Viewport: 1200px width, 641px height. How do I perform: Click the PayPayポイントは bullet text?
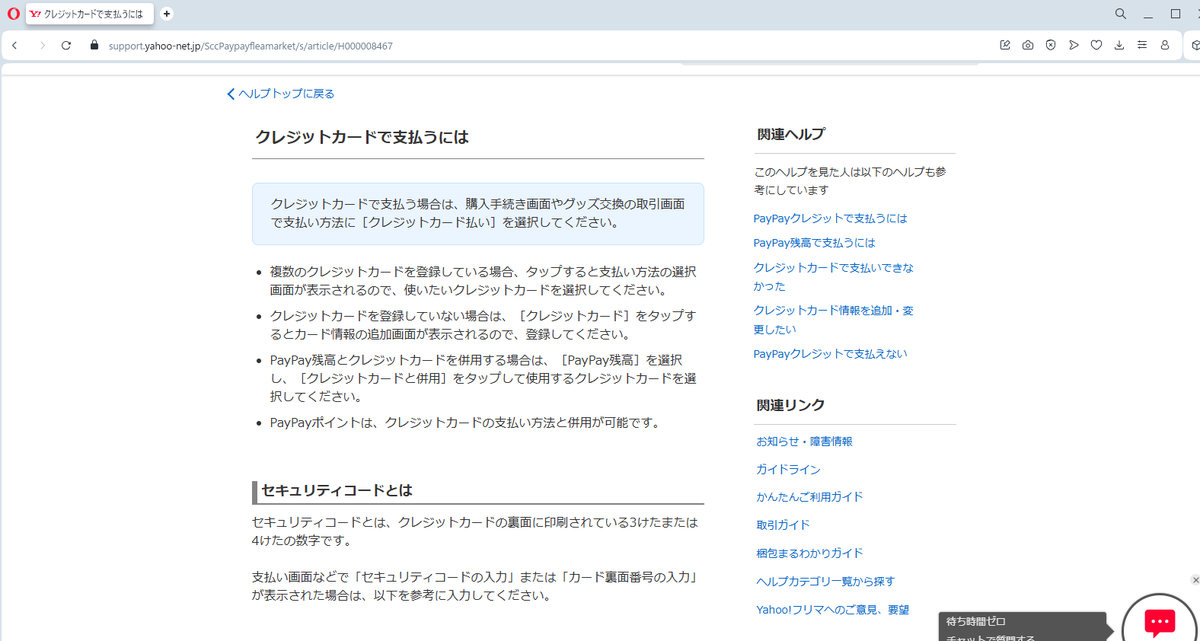tap(466, 422)
